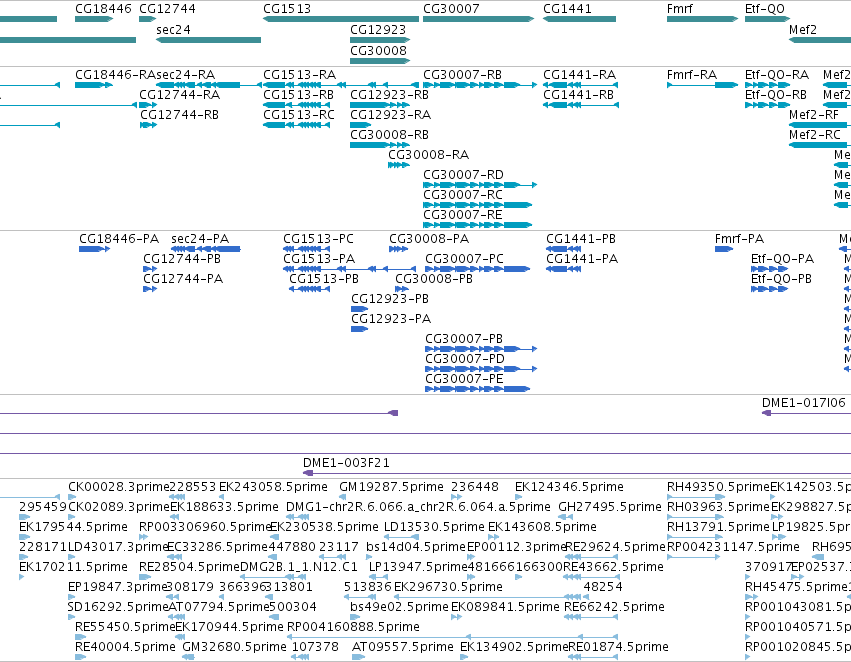This screenshot has width=851, height=662.
Task: Select the CG12744 gene label
Action: pos(167,9)
